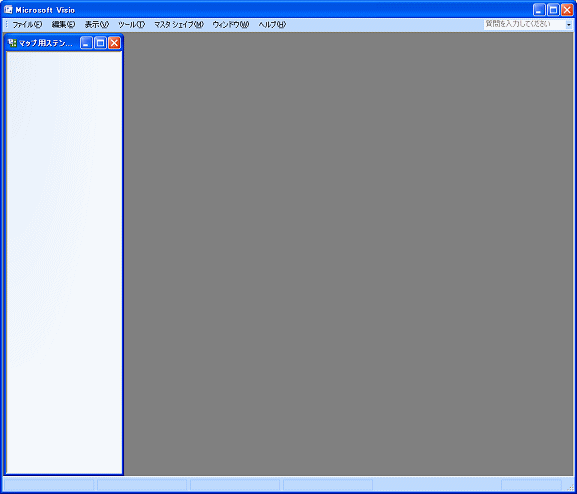Expand the help question dropdown arrow
The width and height of the screenshot is (577, 494).
point(569,25)
